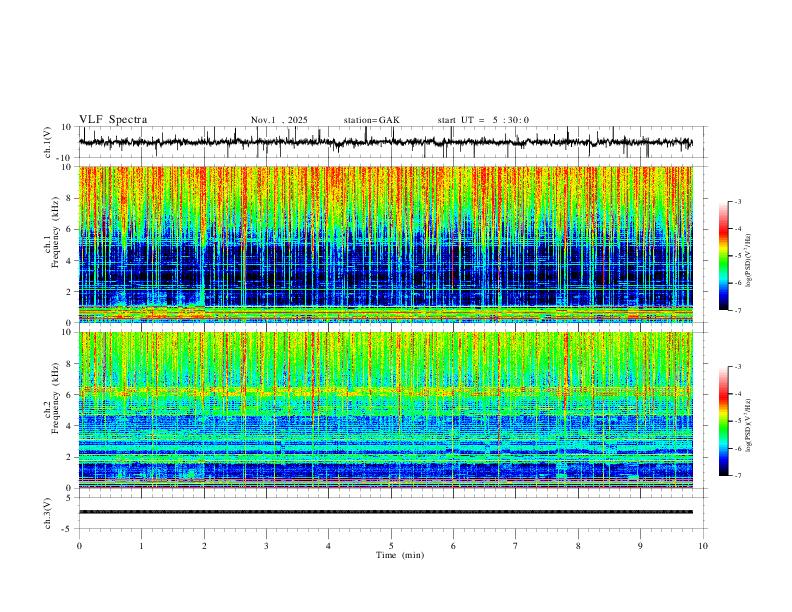Click the ch.1 Frequency (kHz) axis label
Screen dimensions: 792x612
[52, 232]
